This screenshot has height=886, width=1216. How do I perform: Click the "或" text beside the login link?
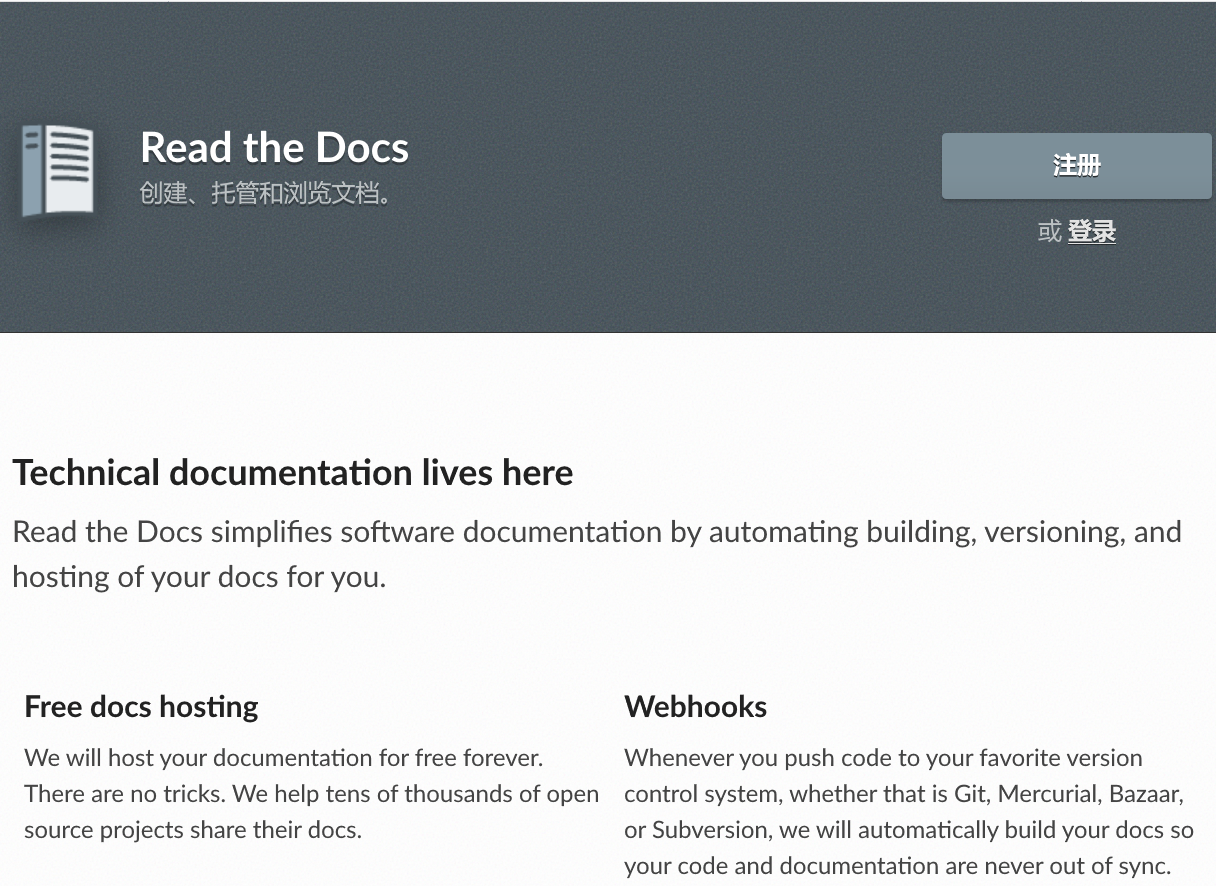1049,232
